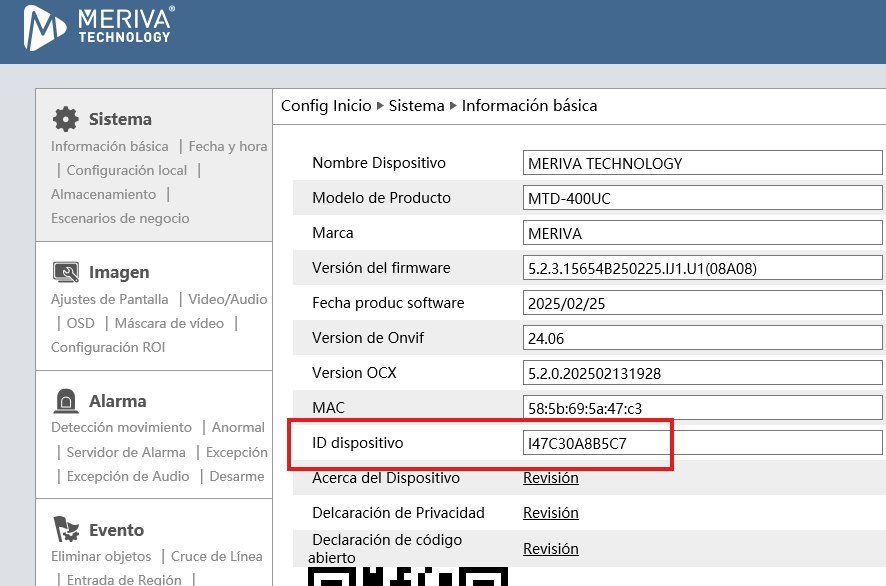Open Desarme settings
Image resolution: width=886 pixels, height=586 pixels.
[x=237, y=476]
